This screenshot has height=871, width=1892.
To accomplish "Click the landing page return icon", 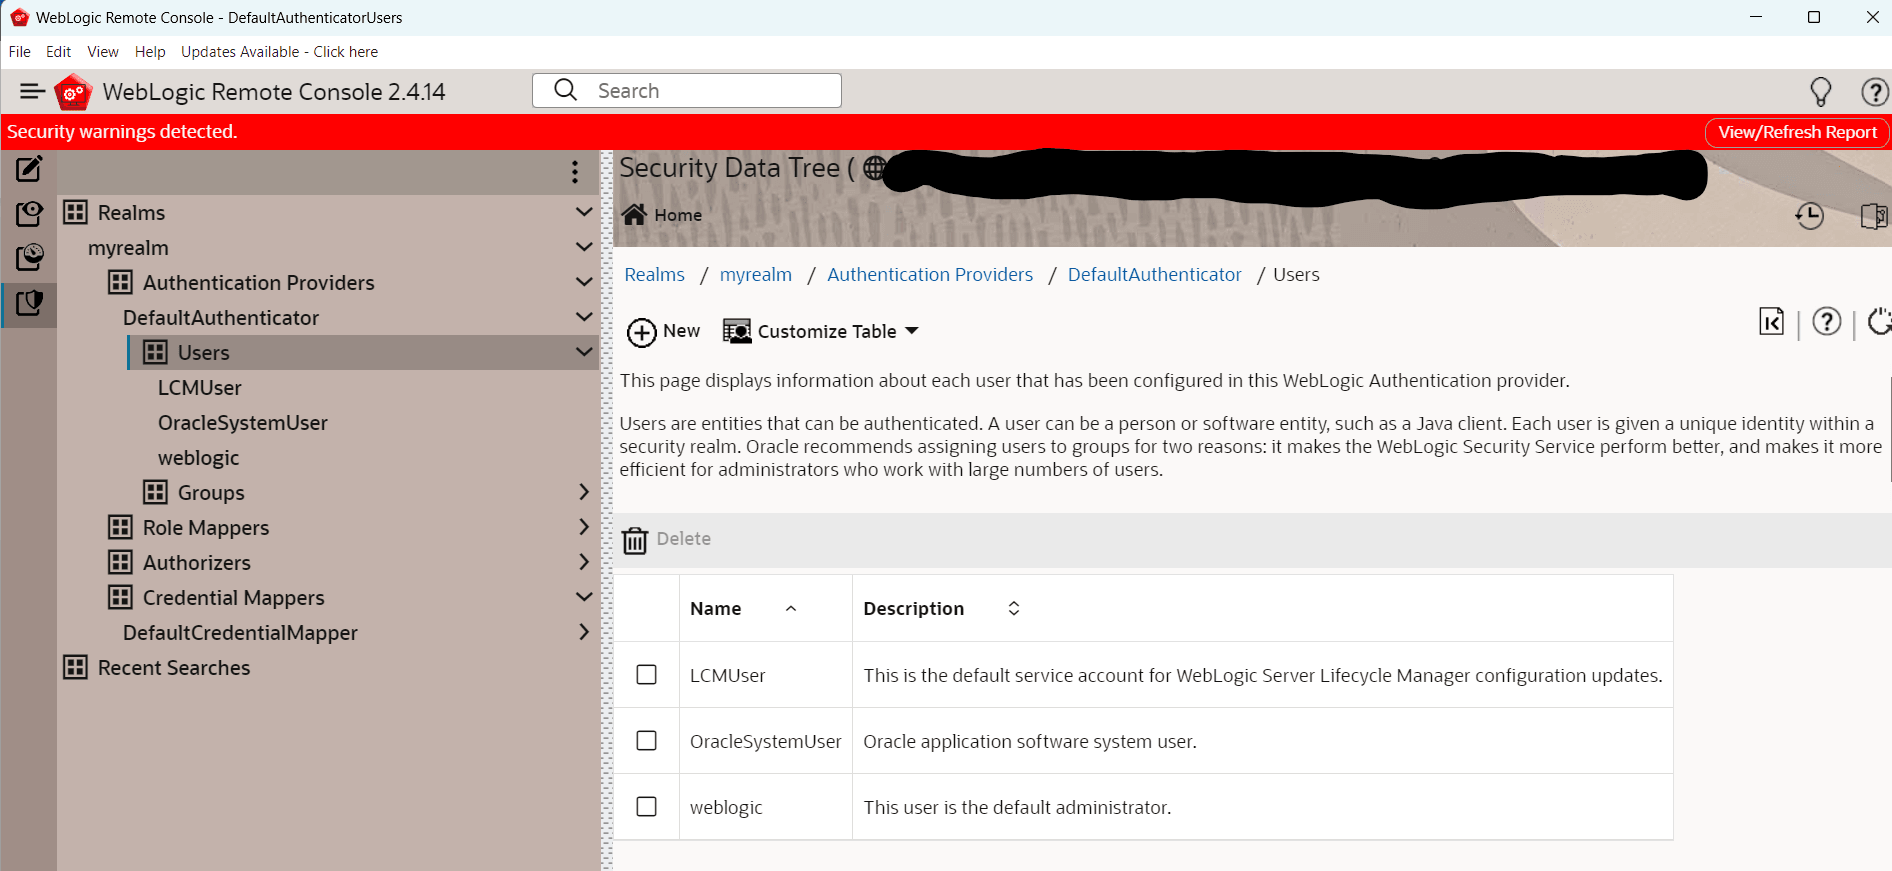I will pos(1771,321).
